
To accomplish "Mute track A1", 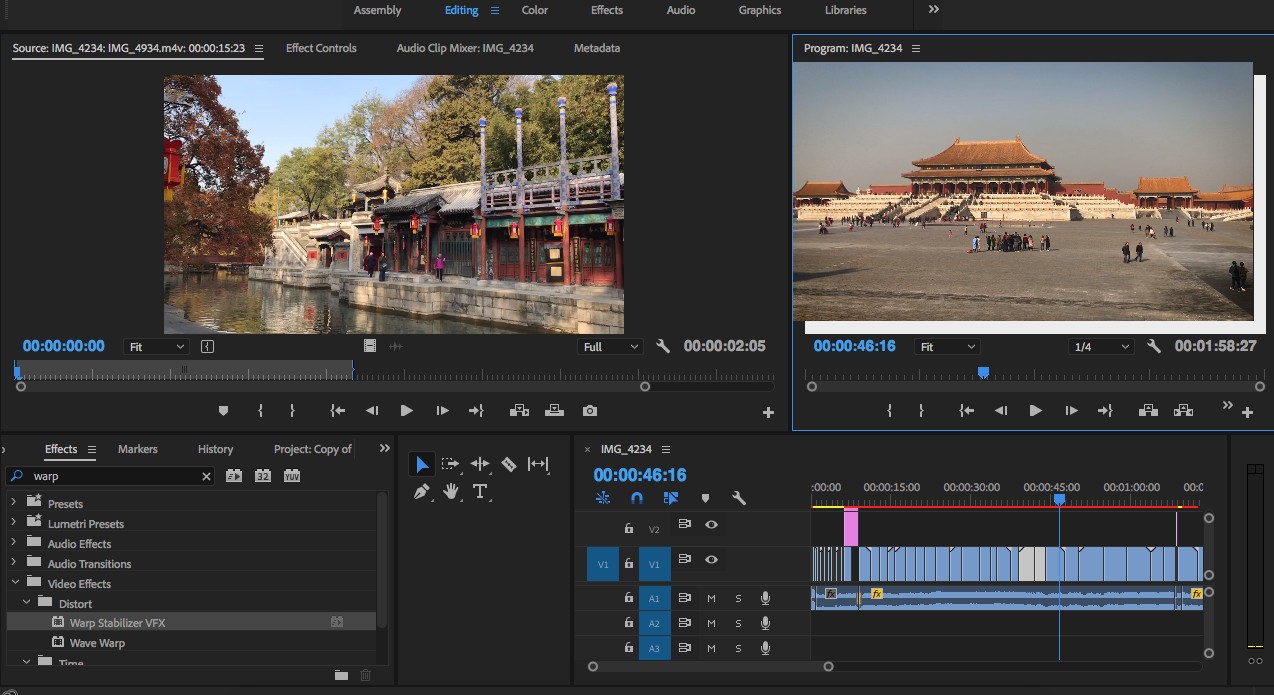I will 711,598.
